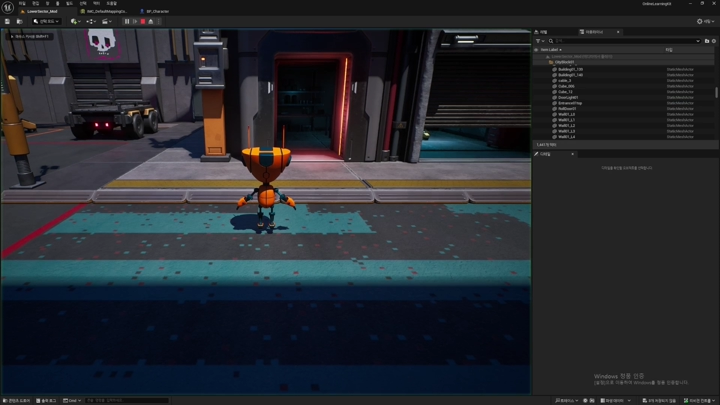Viewport: 720px width, 405px height.
Task: Open the Output Log in status bar
Action: pyautogui.click(x=46, y=400)
